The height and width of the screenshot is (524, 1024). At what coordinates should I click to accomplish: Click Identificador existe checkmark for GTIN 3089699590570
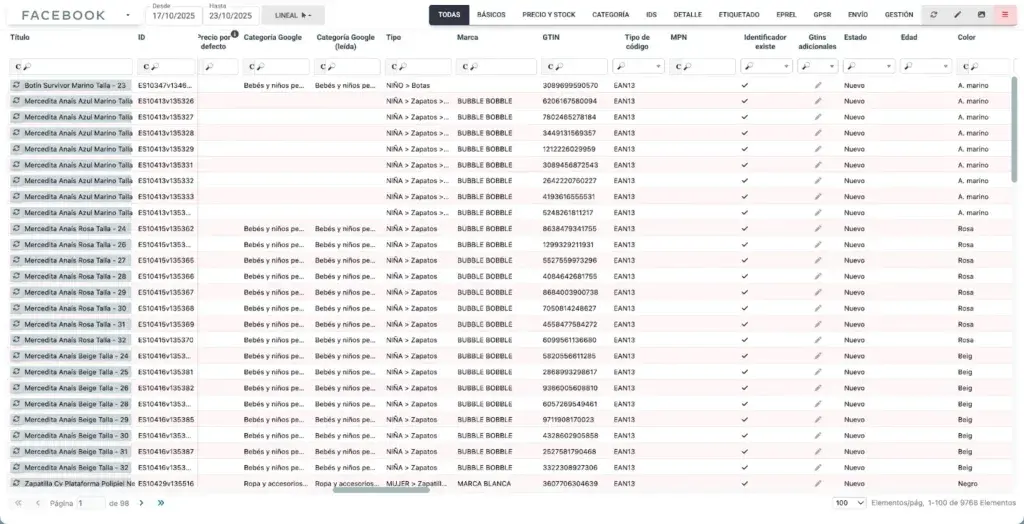tap(745, 86)
